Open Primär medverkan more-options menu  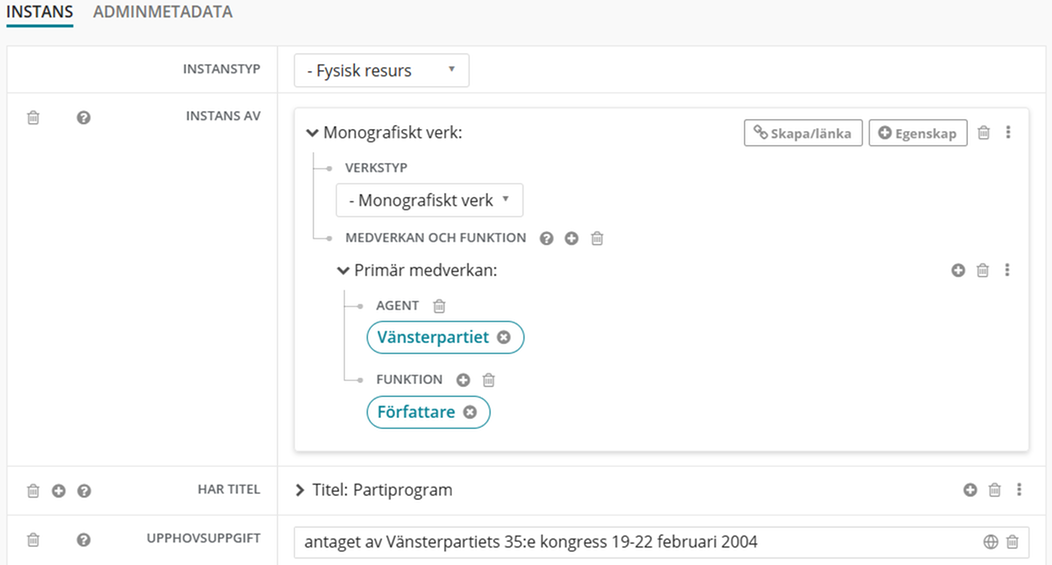point(1007,270)
